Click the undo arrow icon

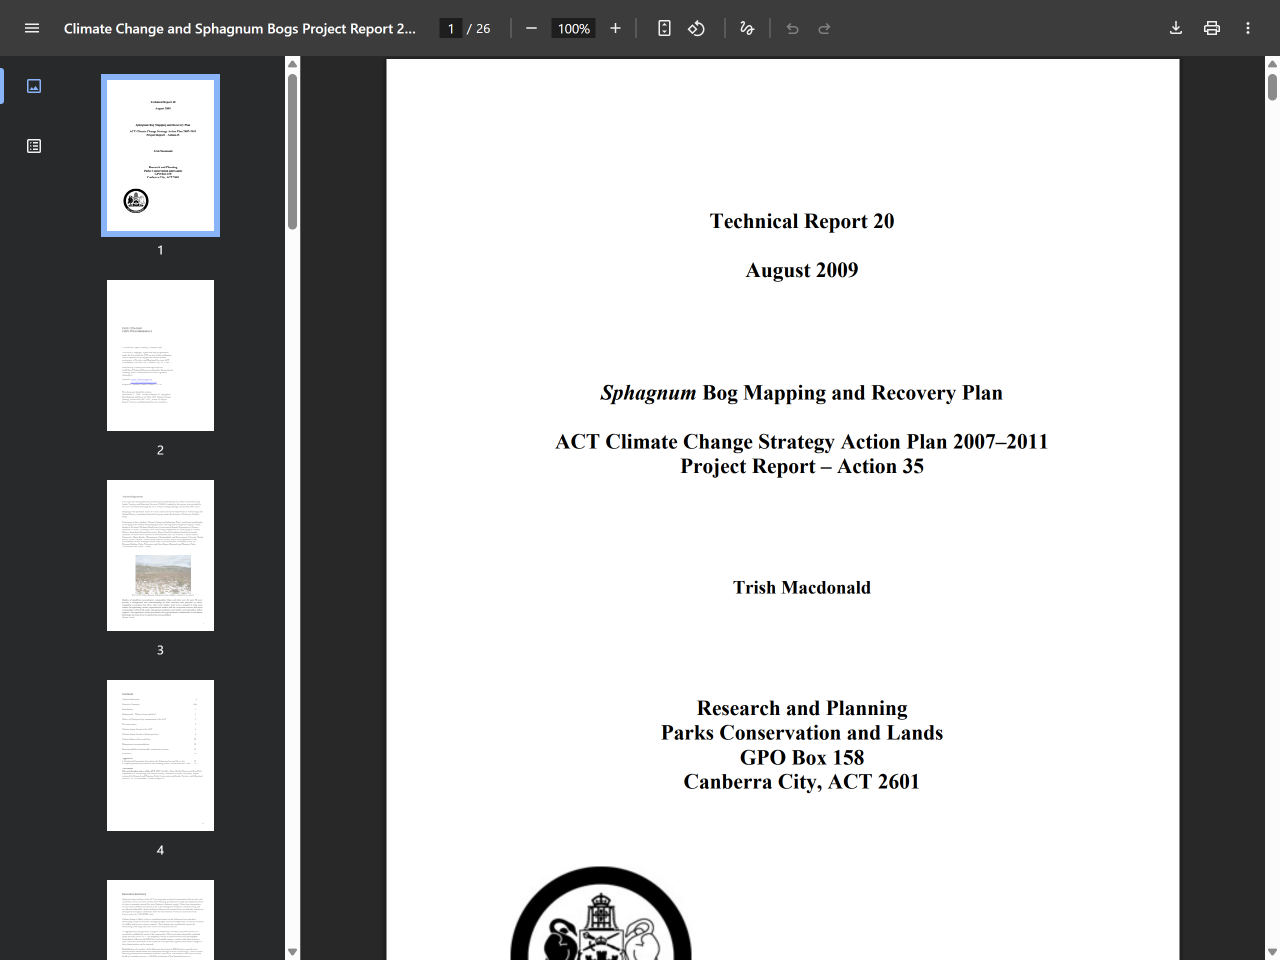793,28
